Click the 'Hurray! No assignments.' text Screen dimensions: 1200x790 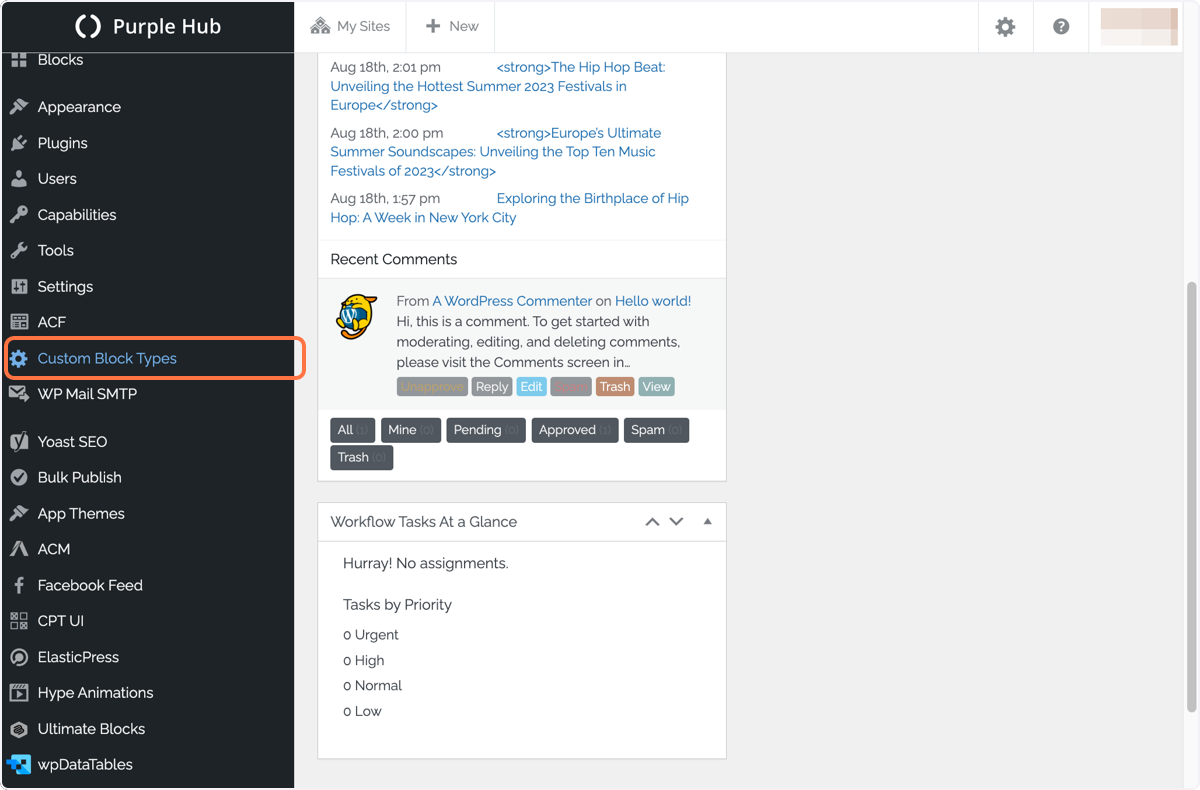click(x=426, y=564)
